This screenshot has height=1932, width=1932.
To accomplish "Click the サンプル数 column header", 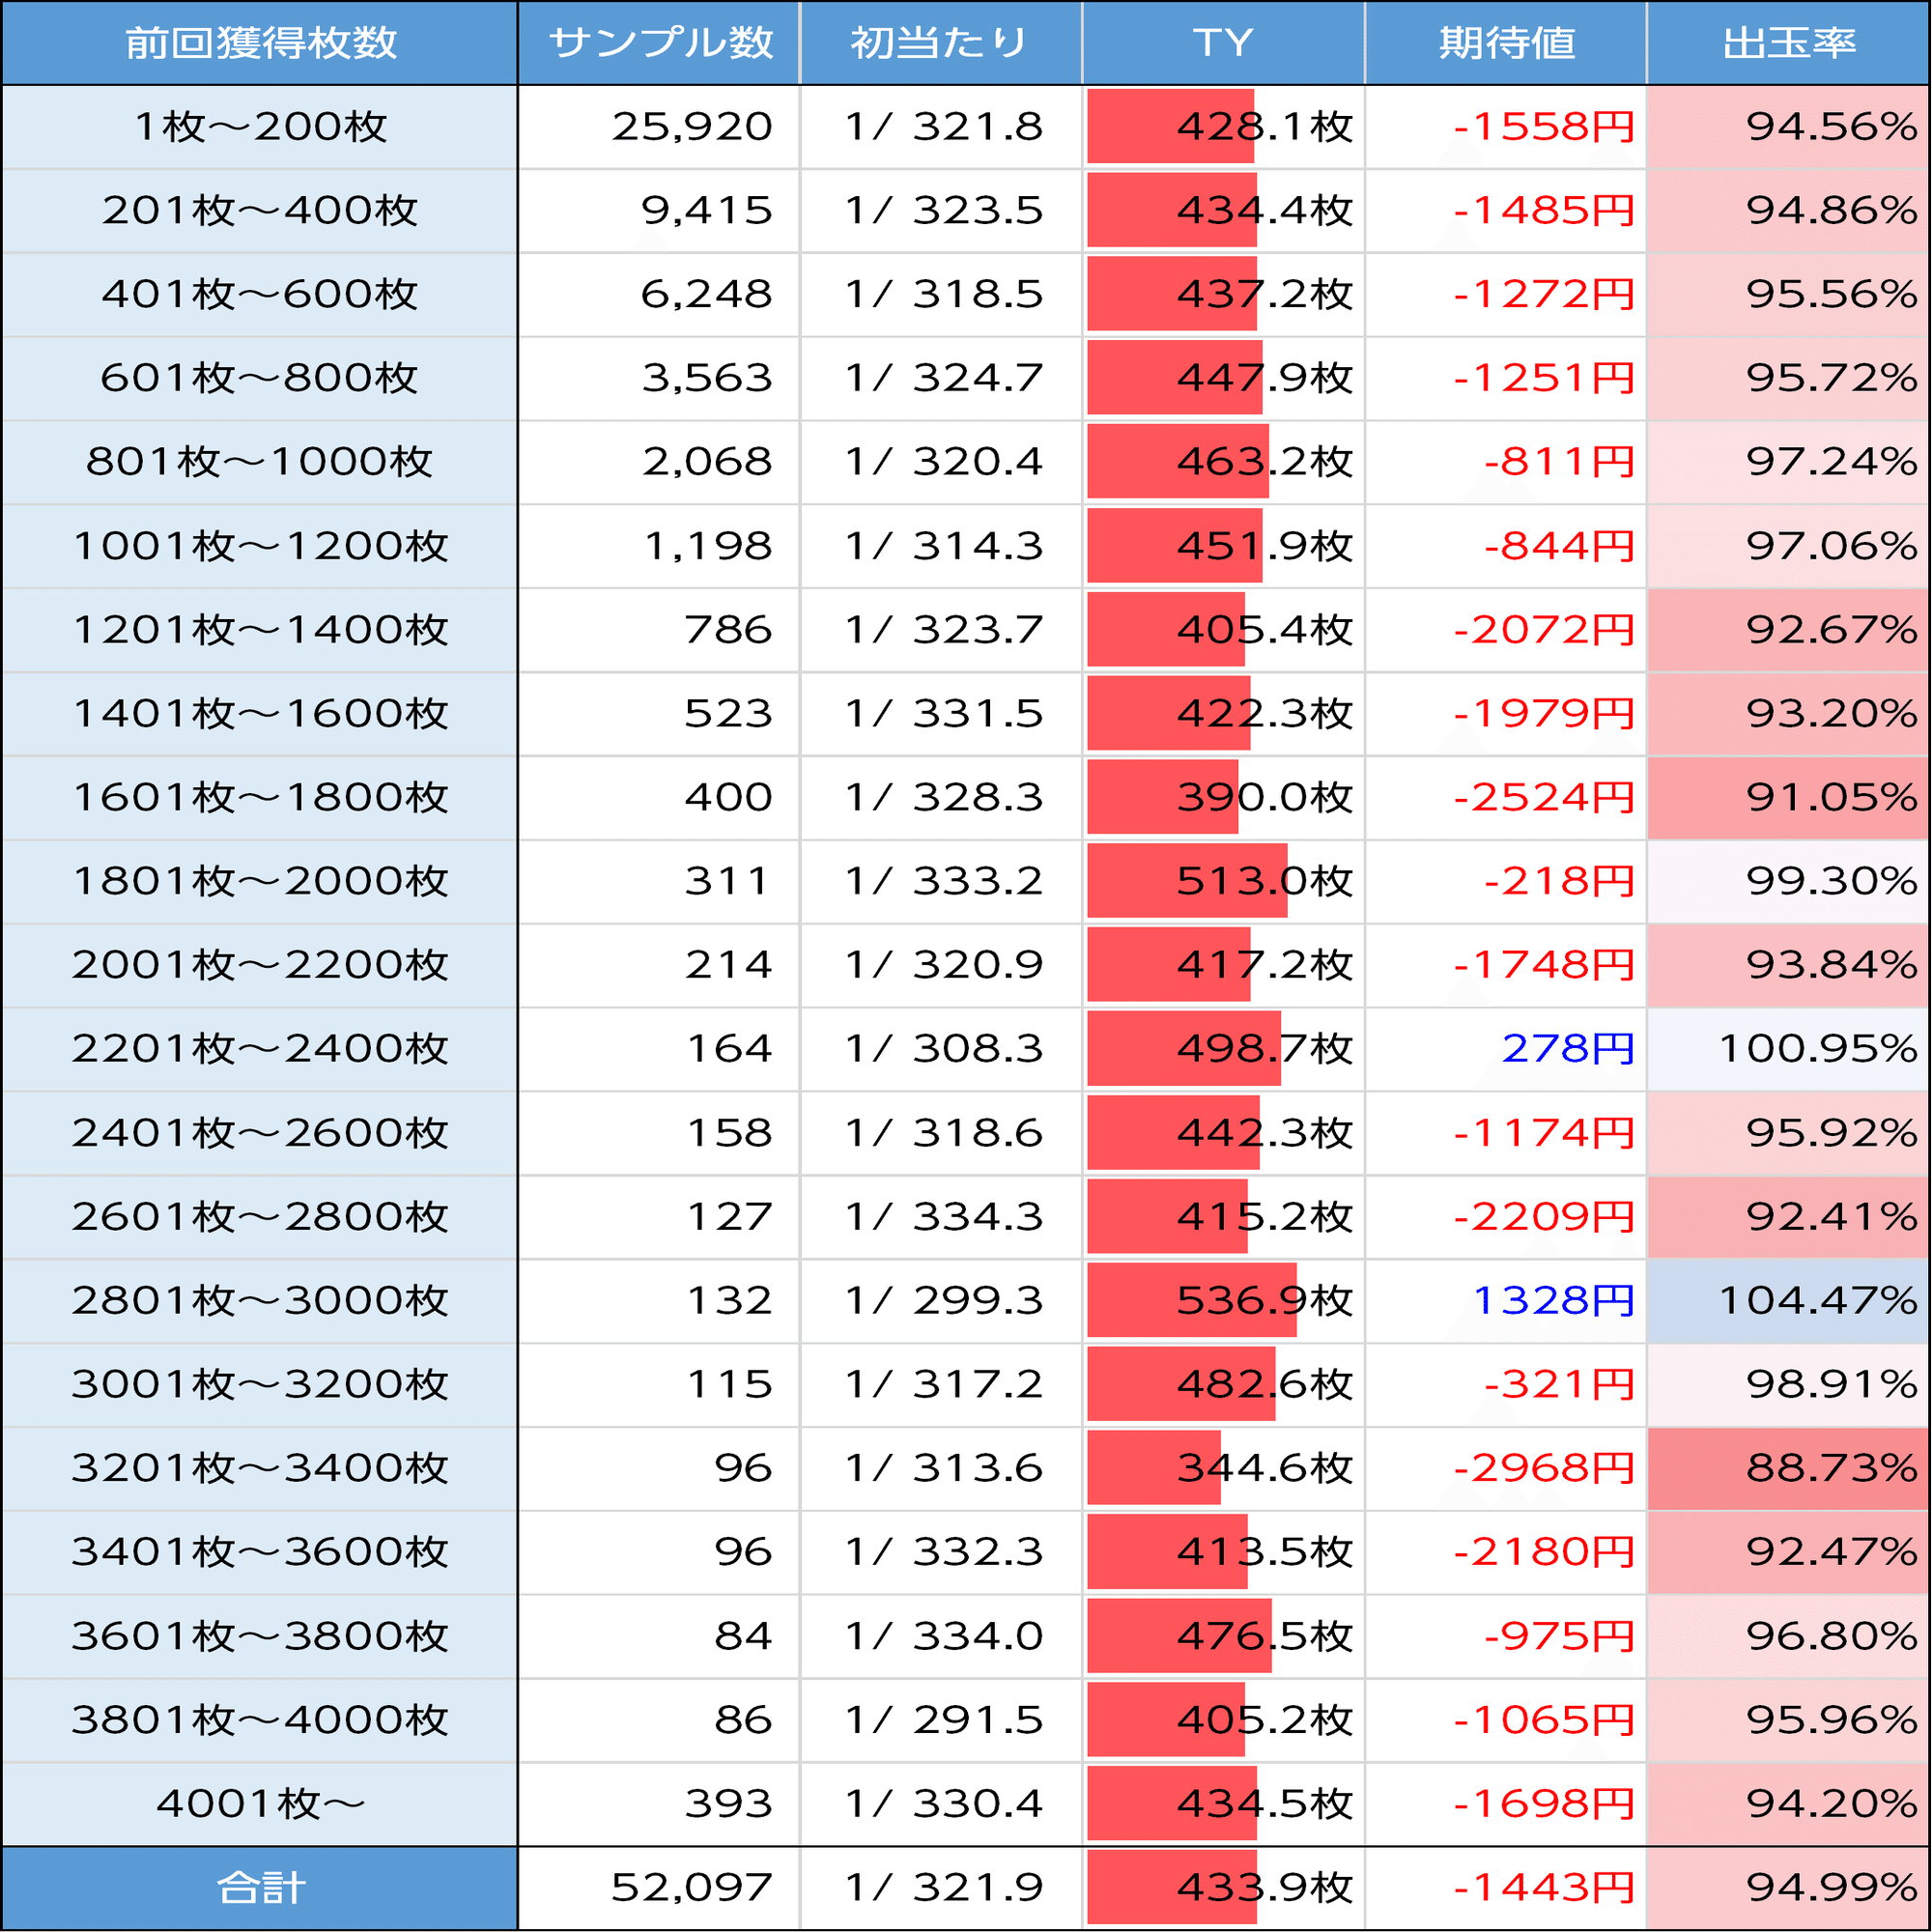I will [x=660, y=43].
